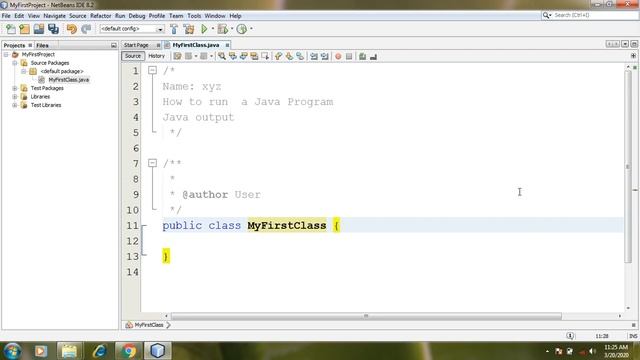Collapse the MyFirstProject tree node
The image size is (640, 360).
(7, 54)
